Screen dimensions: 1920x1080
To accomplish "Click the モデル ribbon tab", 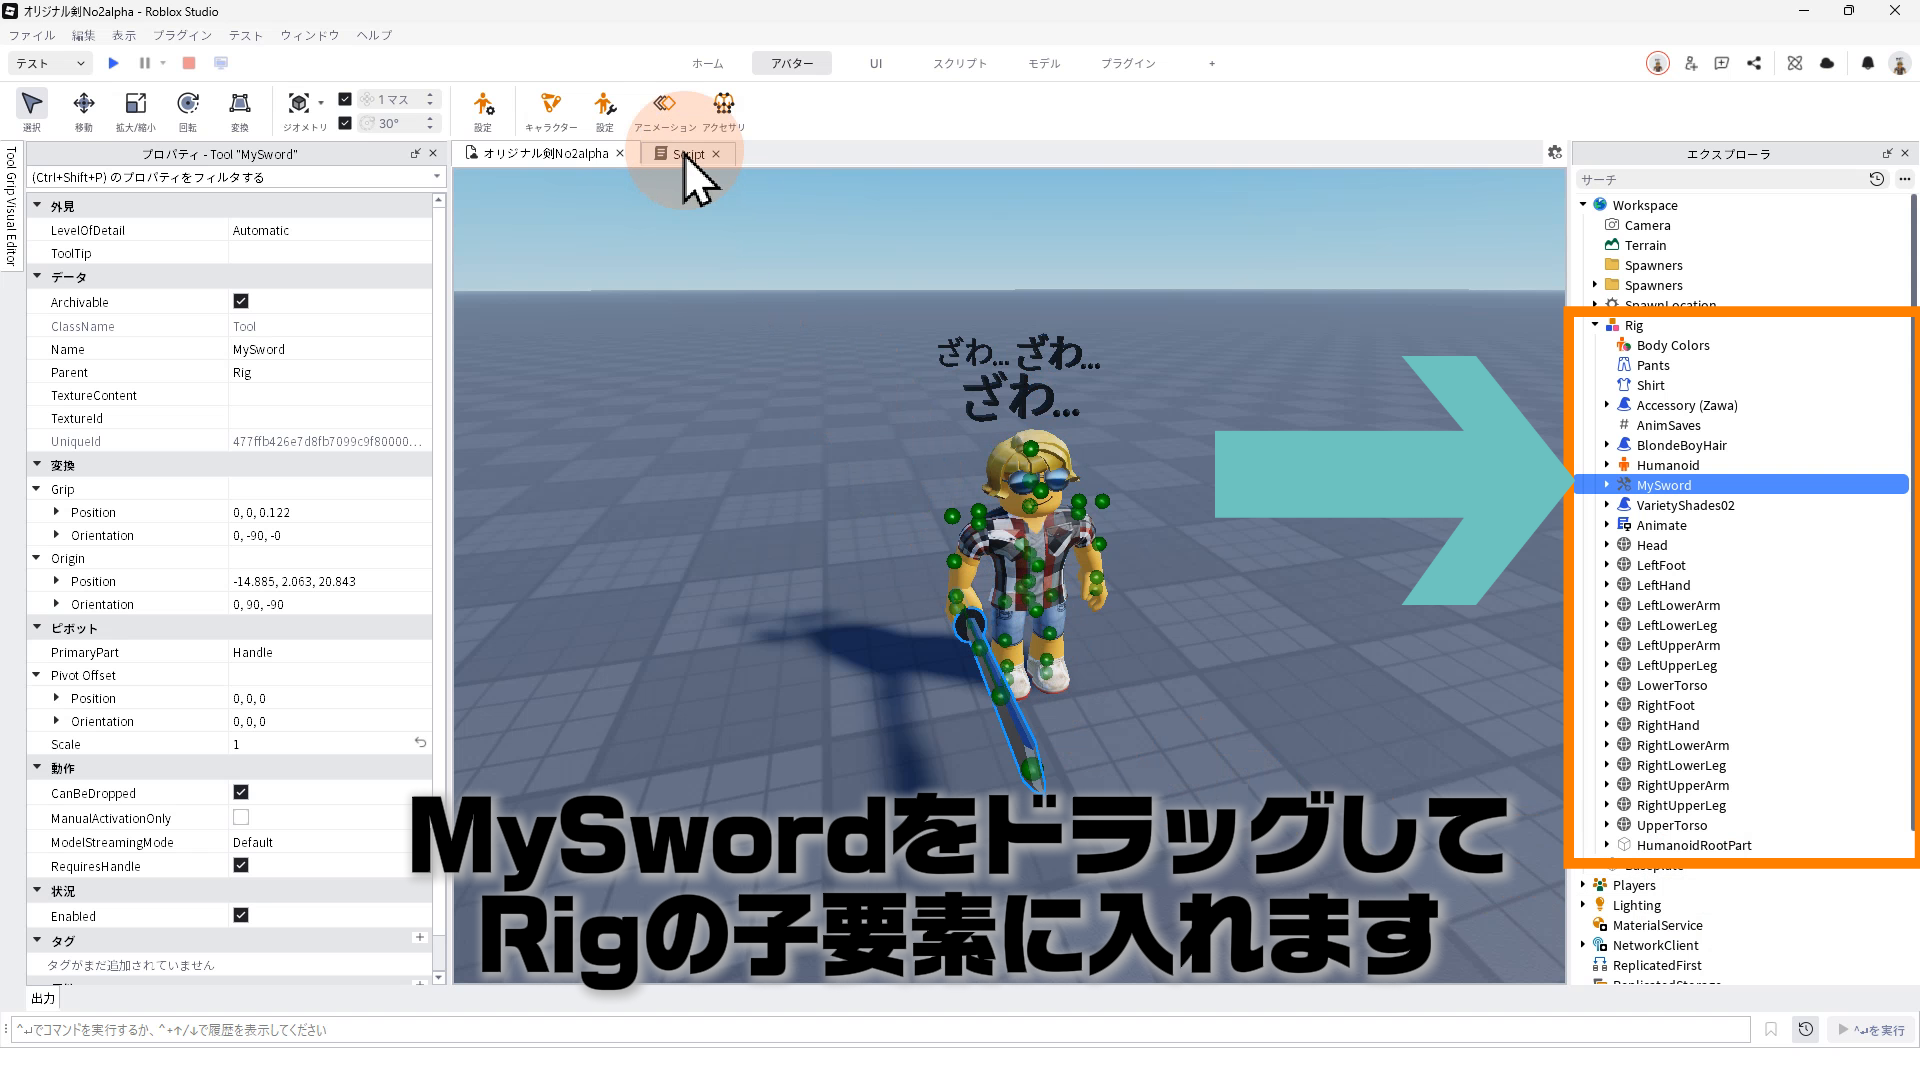I will tap(1043, 63).
